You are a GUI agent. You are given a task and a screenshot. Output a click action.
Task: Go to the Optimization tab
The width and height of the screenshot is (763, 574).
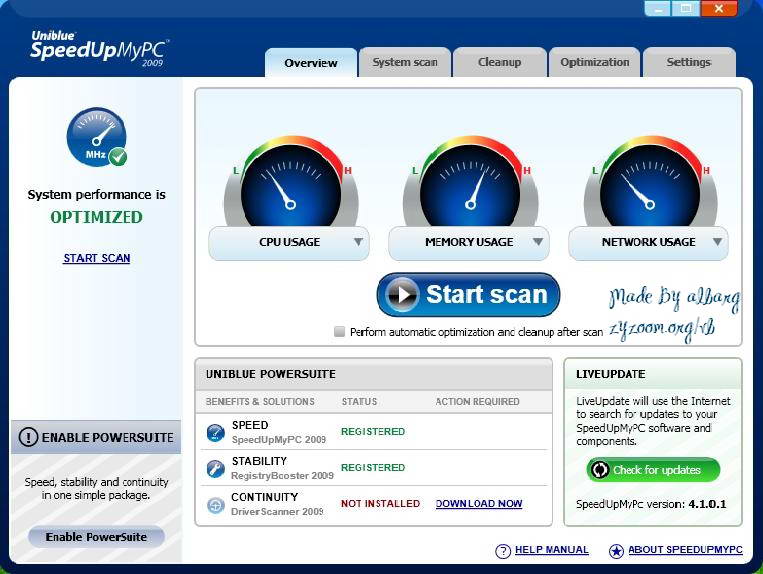(594, 62)
